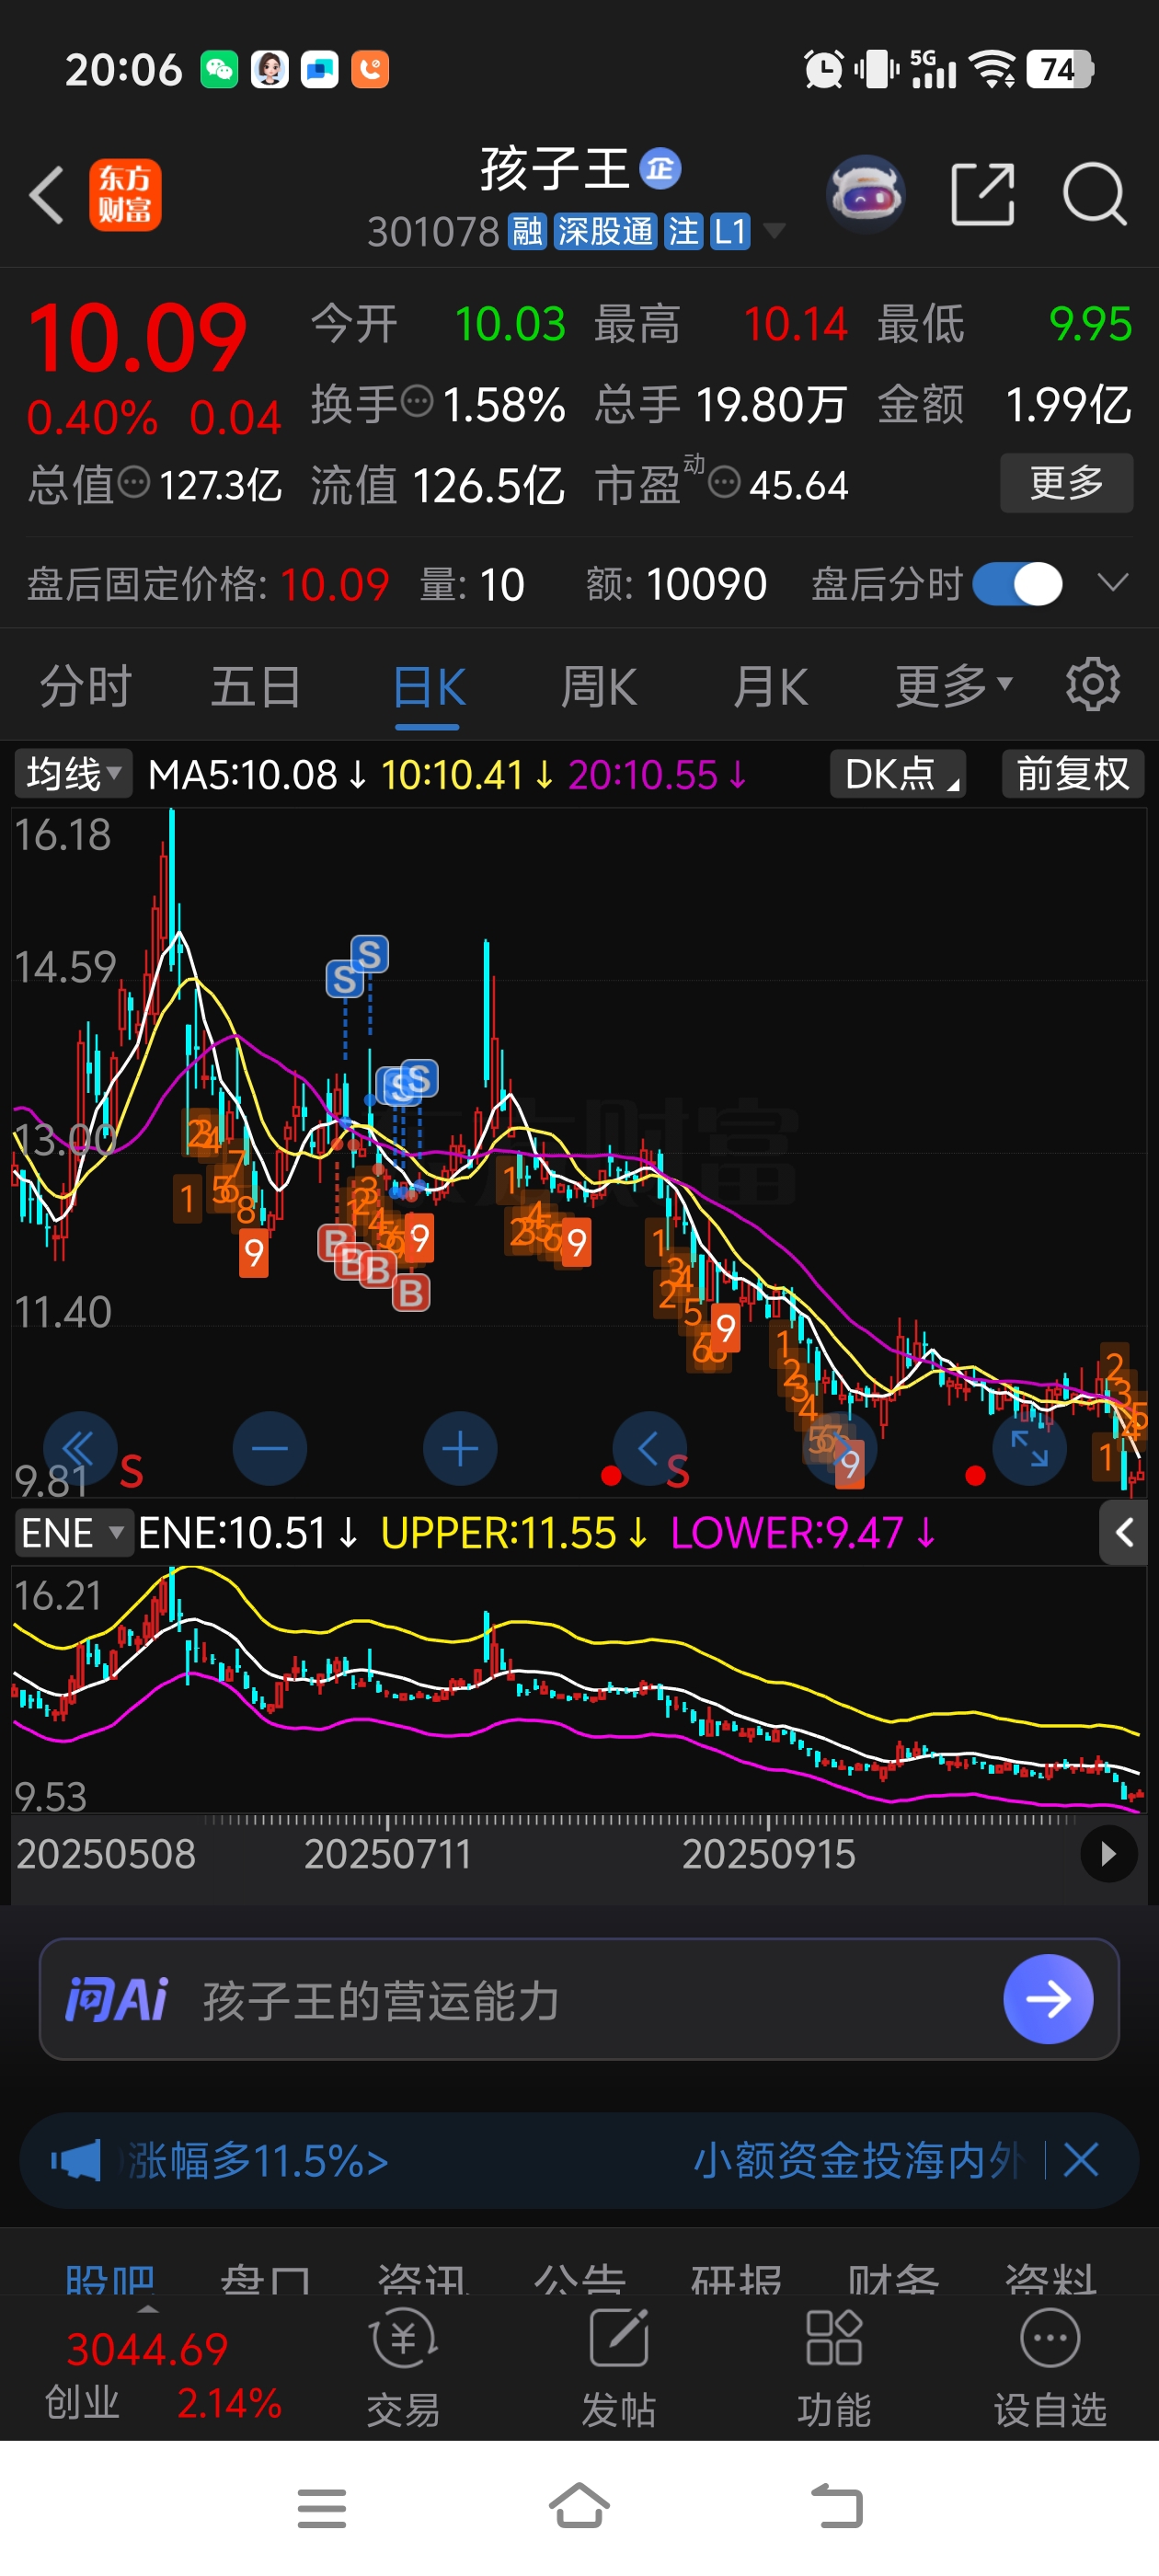
Task: Tap the back arrow icon
Action: tap(47, 194)
